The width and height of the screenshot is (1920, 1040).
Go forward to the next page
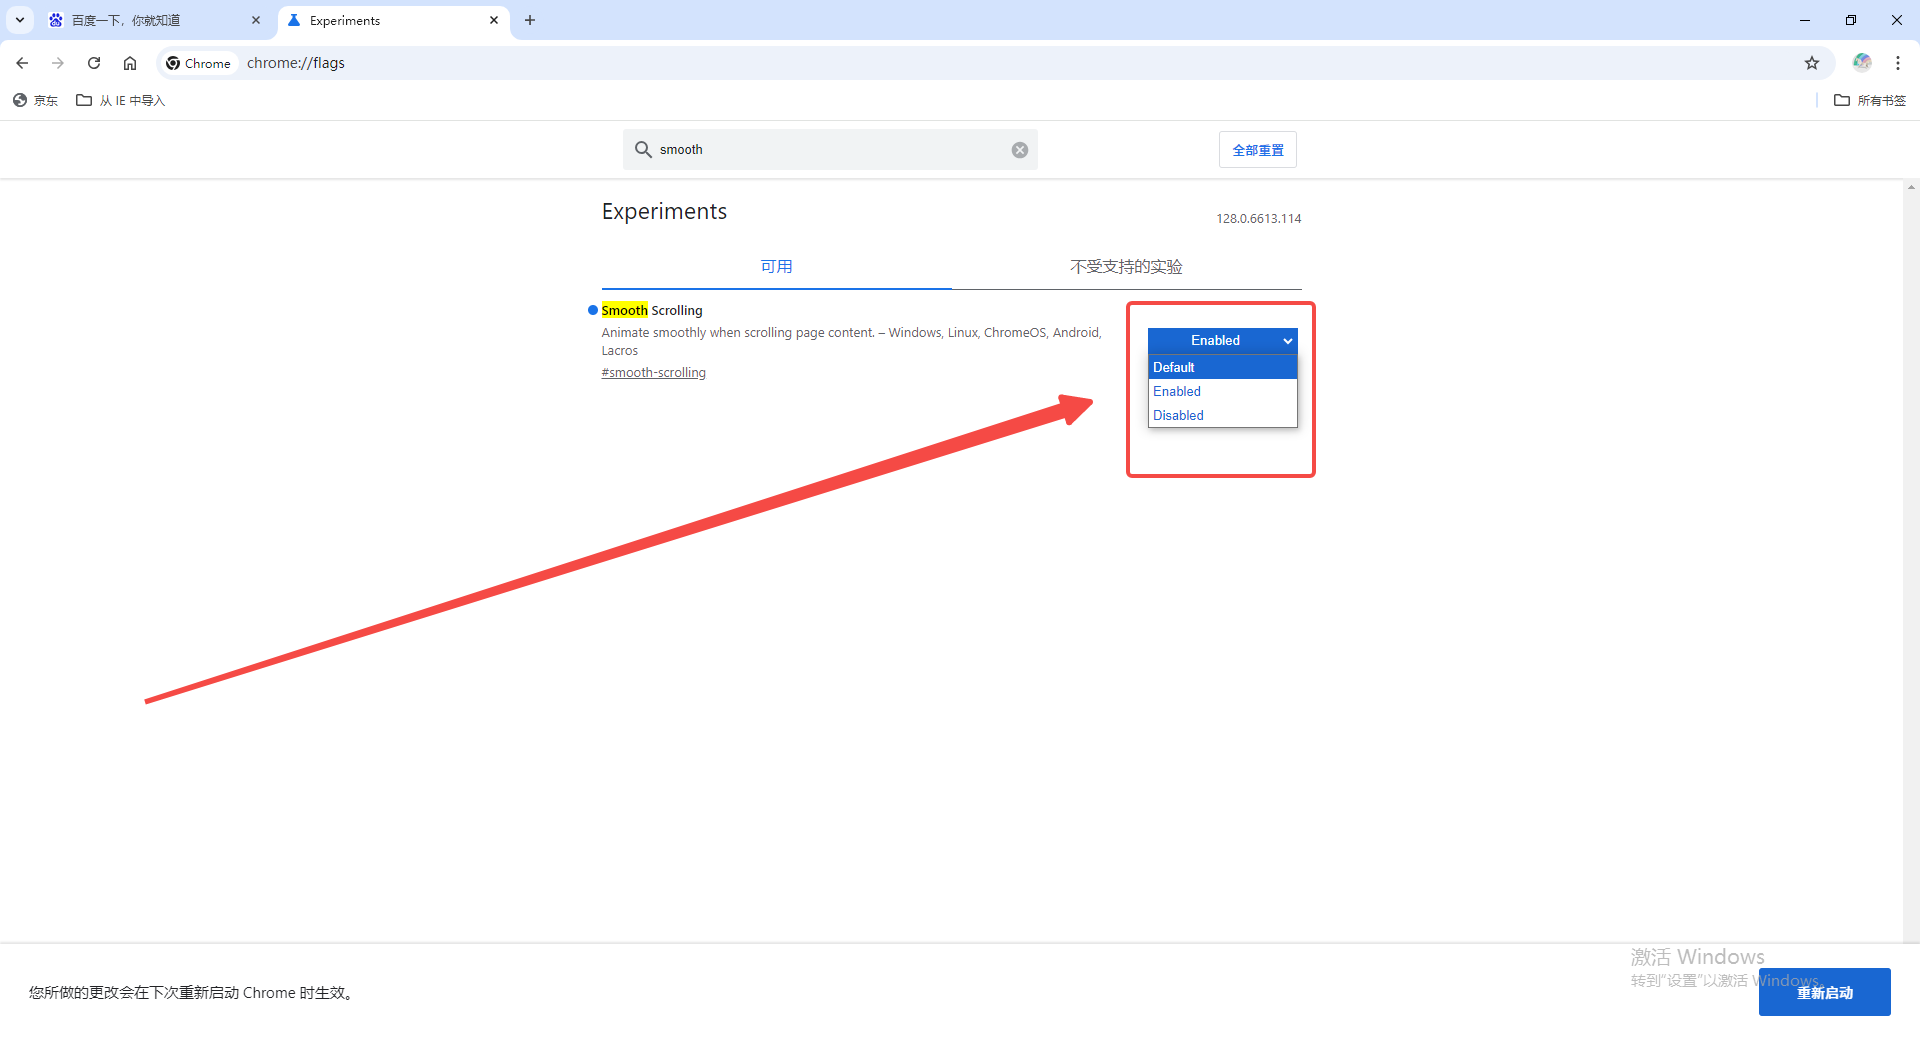pyautogui.click(x=58, y=63)
